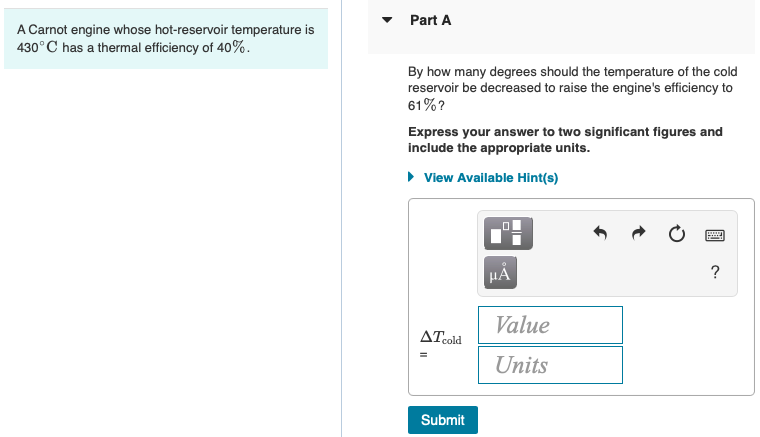
Task: Focus the Value input field
Action: coord(550,325)
